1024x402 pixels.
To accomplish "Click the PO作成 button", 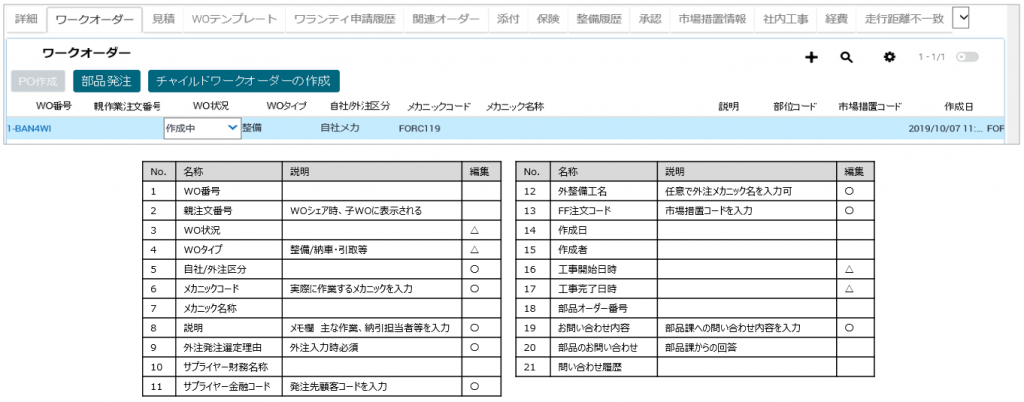I will (37, 81).
